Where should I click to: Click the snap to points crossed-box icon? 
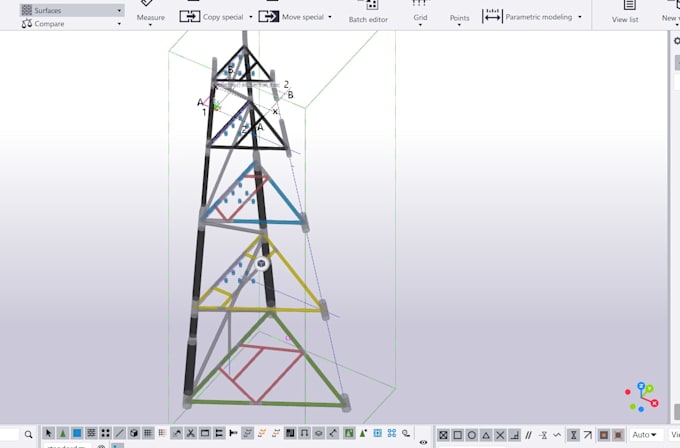443,435
